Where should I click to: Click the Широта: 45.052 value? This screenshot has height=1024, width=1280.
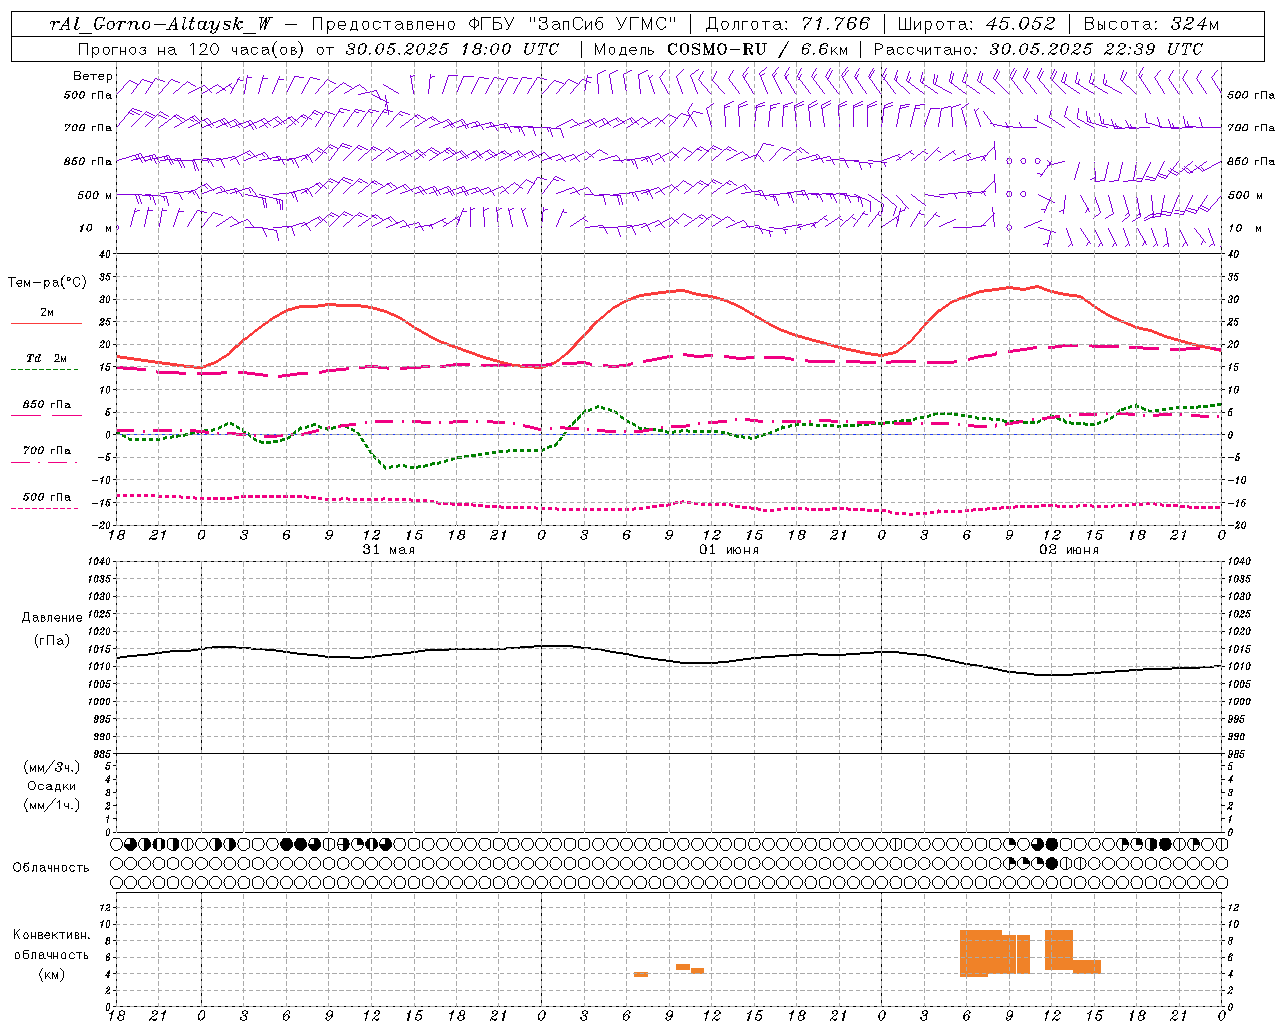pyautogui.click(x=976, y=24)
